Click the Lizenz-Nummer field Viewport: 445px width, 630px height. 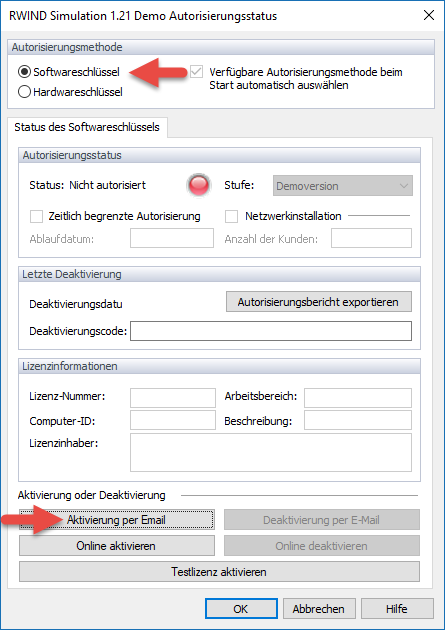tap(173, 398)
